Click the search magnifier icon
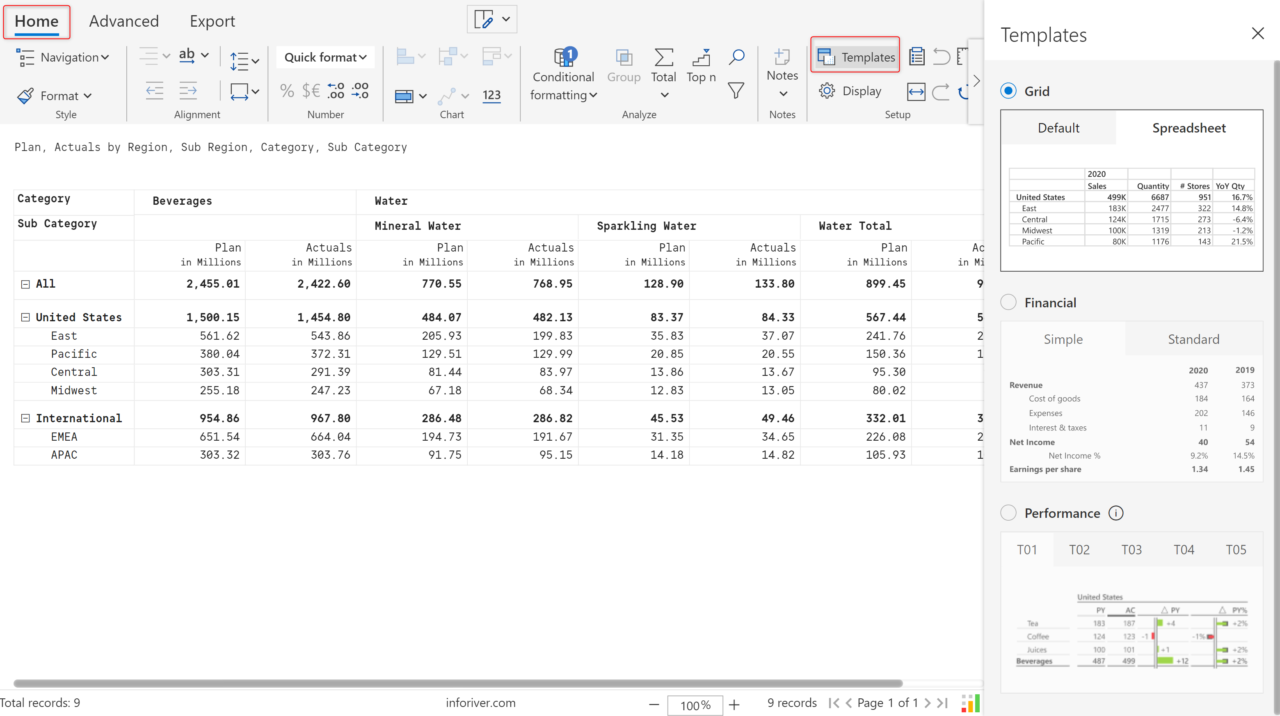Viewport: 1280px width, 716px height. 735,57
